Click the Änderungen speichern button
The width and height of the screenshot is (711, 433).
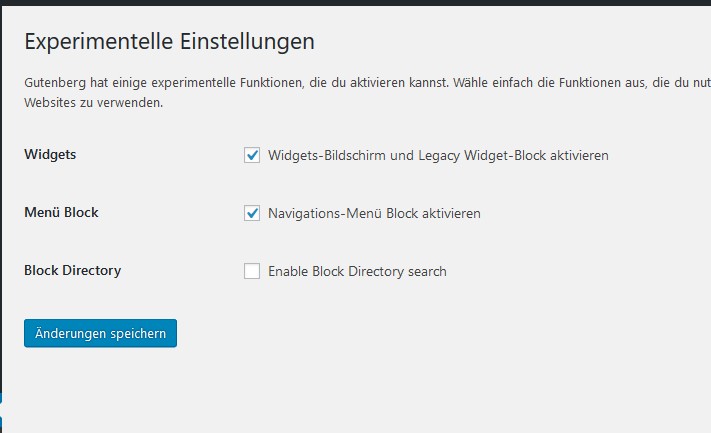click(100, 333)
